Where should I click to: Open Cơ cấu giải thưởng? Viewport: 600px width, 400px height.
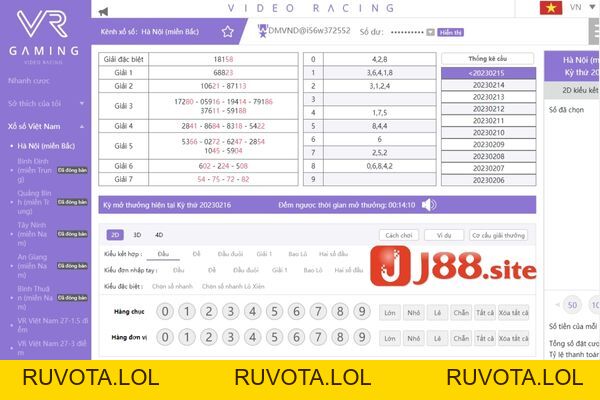click(x=498, y=235)
